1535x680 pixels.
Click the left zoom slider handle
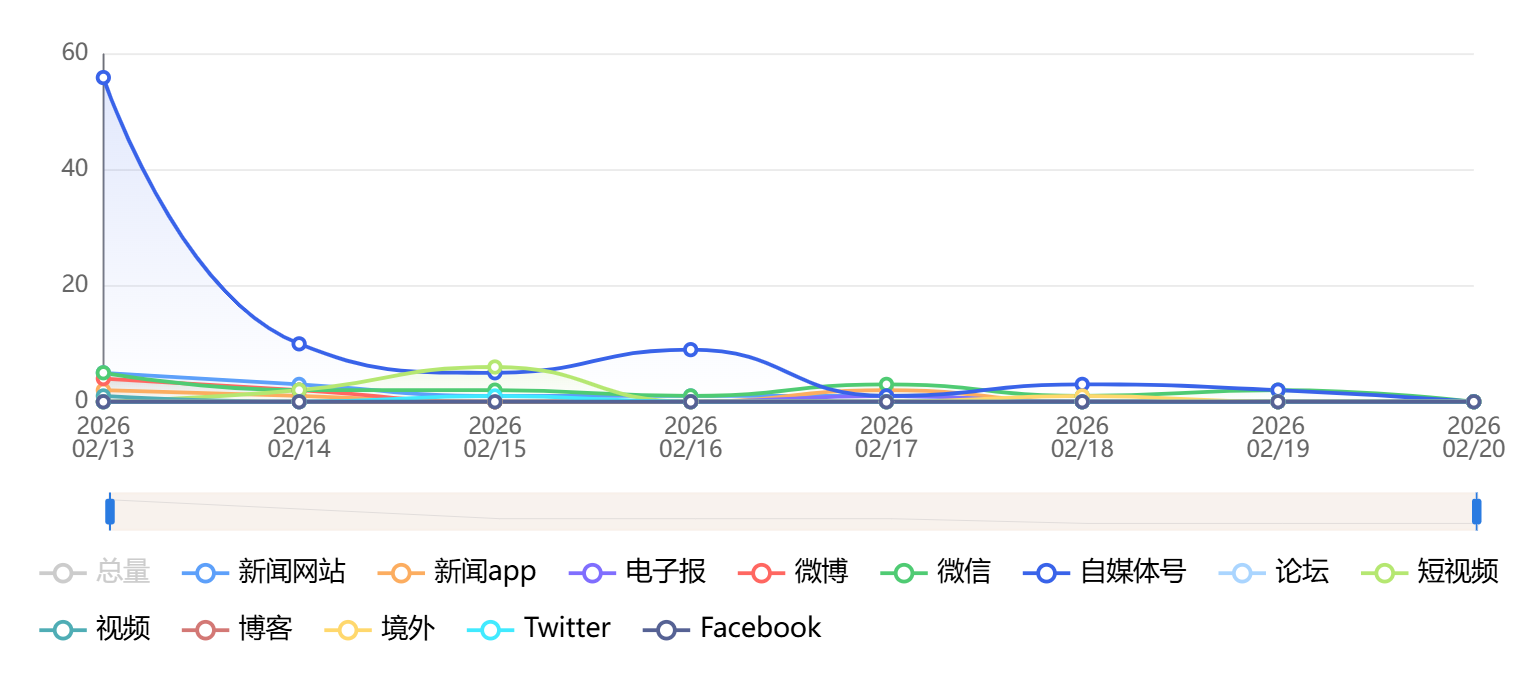pos(110,511)
